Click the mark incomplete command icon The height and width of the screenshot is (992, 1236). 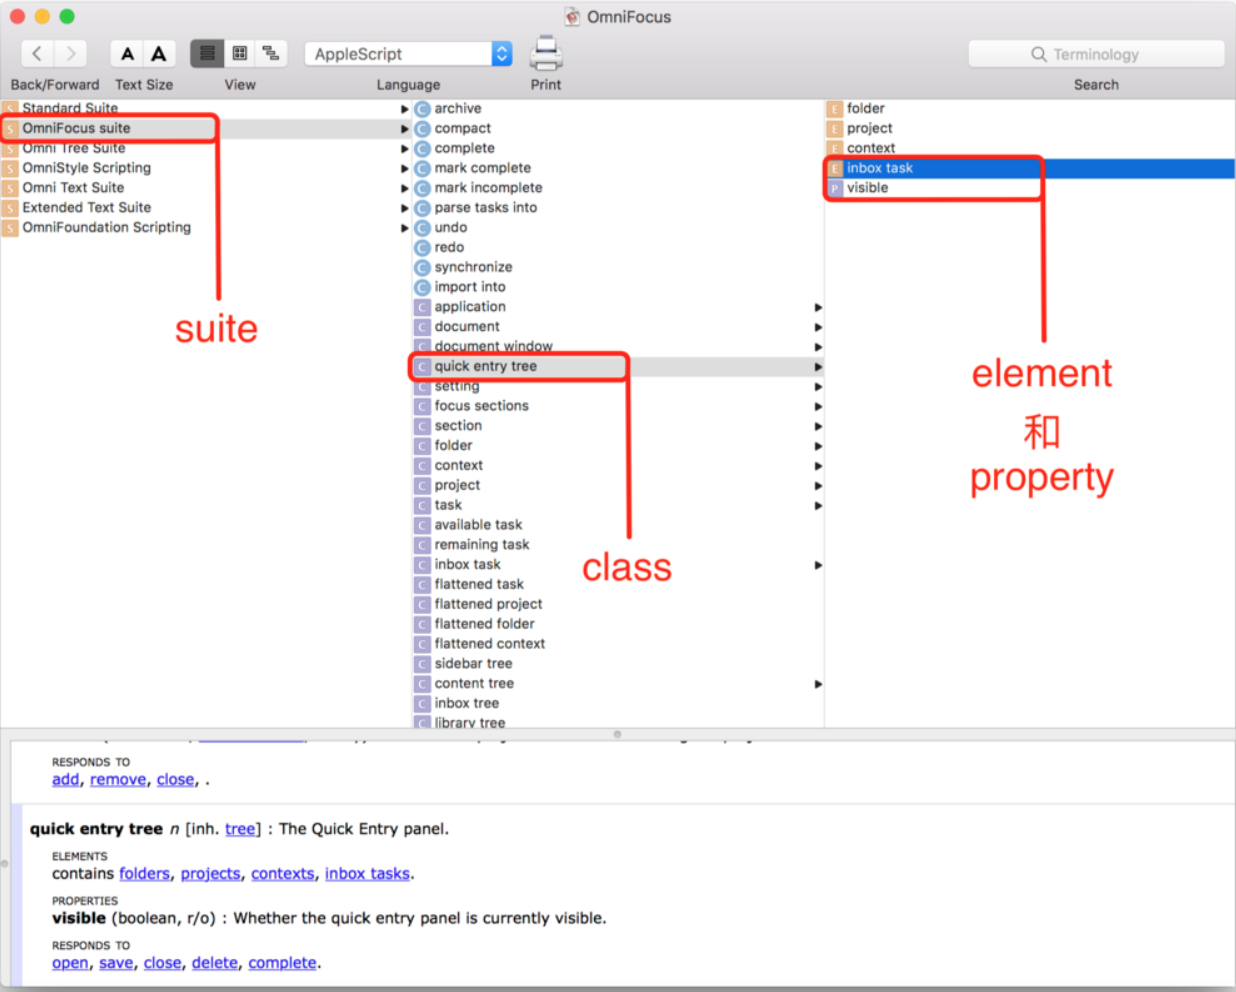pos(422,188)
